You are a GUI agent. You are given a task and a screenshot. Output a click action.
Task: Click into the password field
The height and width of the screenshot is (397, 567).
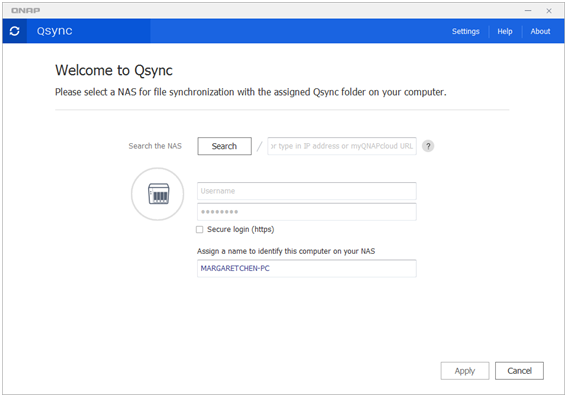point(307,212)
